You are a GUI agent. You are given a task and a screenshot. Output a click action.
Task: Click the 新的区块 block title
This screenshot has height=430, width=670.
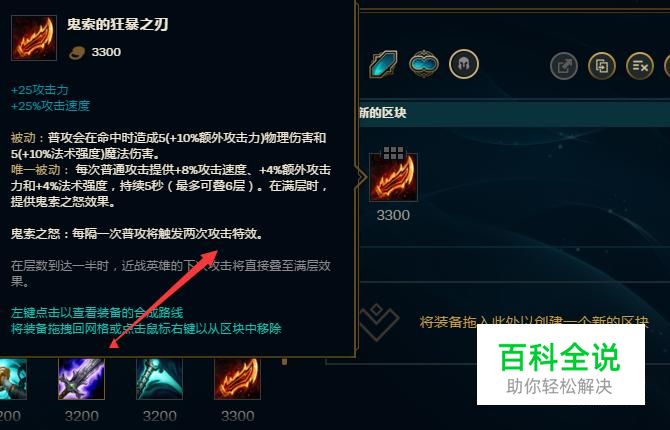click(382, 113)
